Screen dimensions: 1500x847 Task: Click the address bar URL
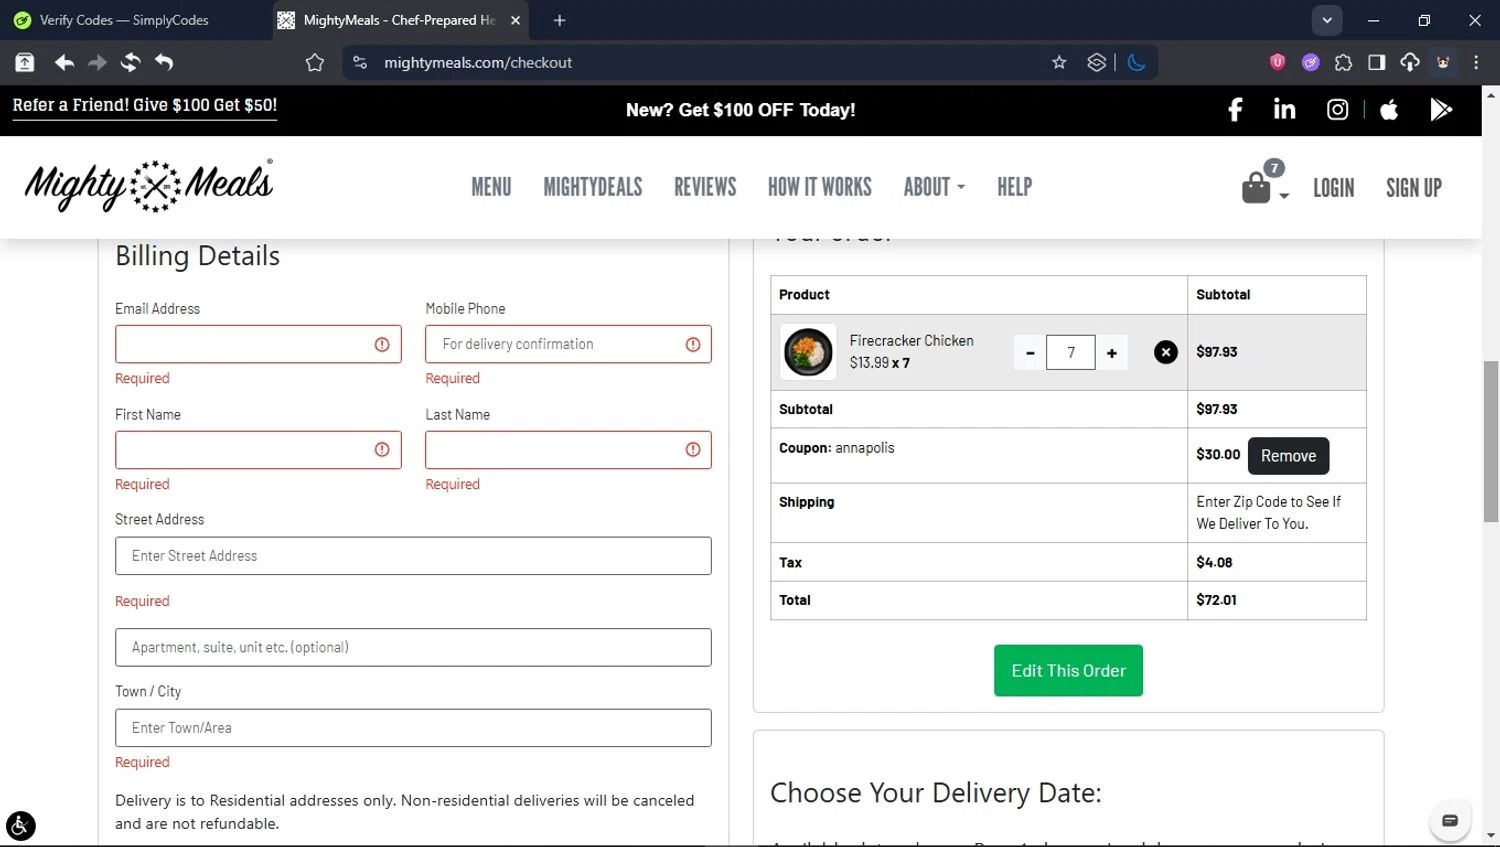coord(478,62)
